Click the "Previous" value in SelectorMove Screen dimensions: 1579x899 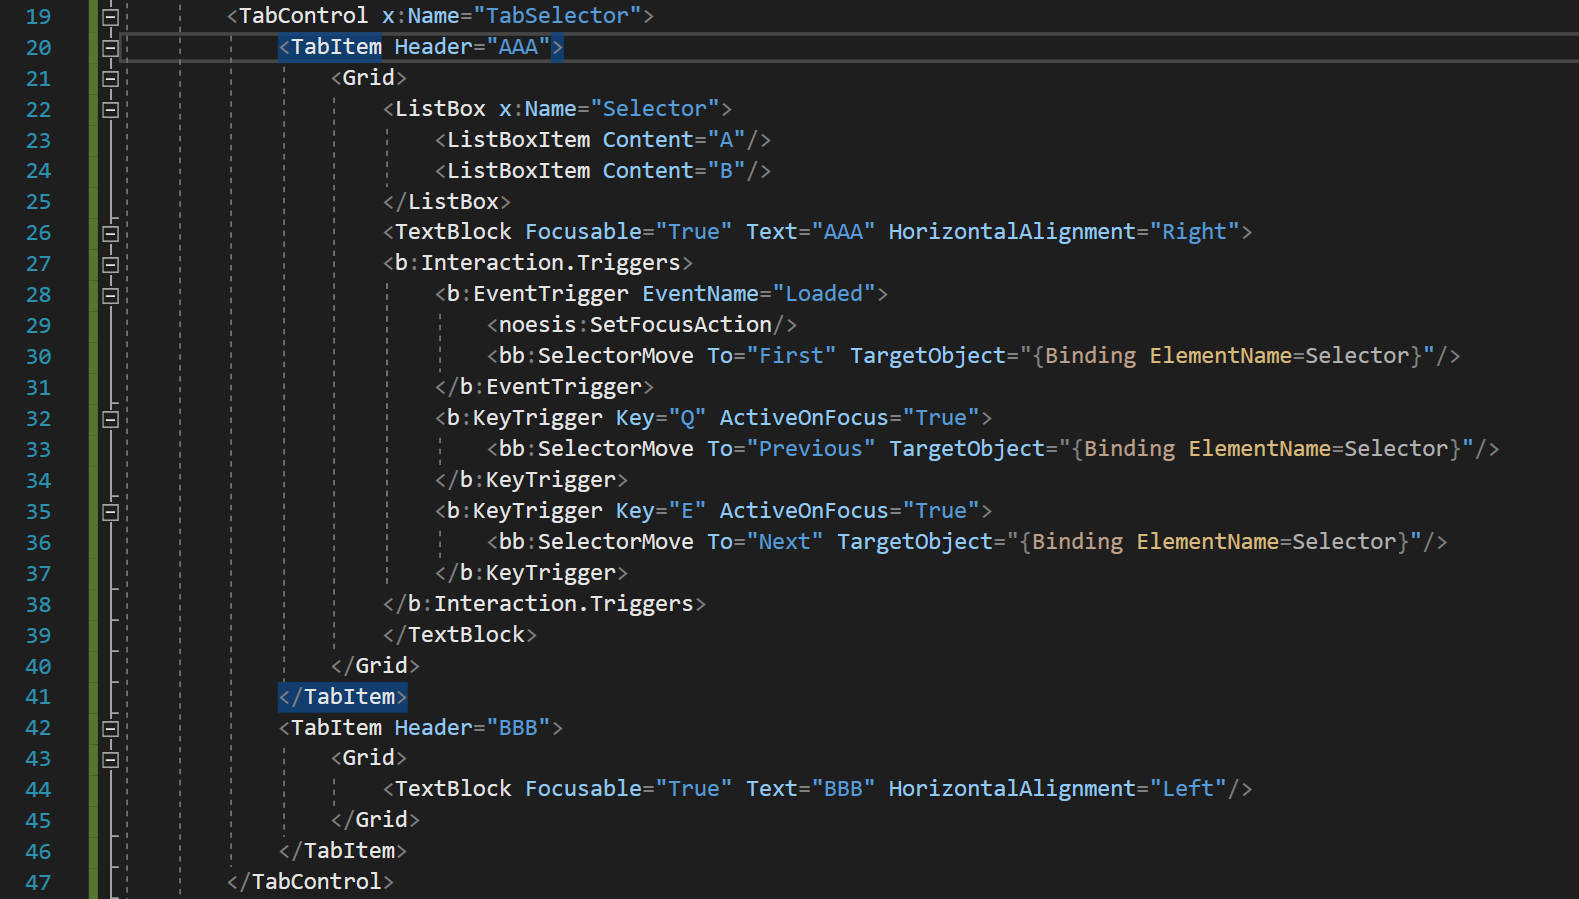click(x=810, y=449)
